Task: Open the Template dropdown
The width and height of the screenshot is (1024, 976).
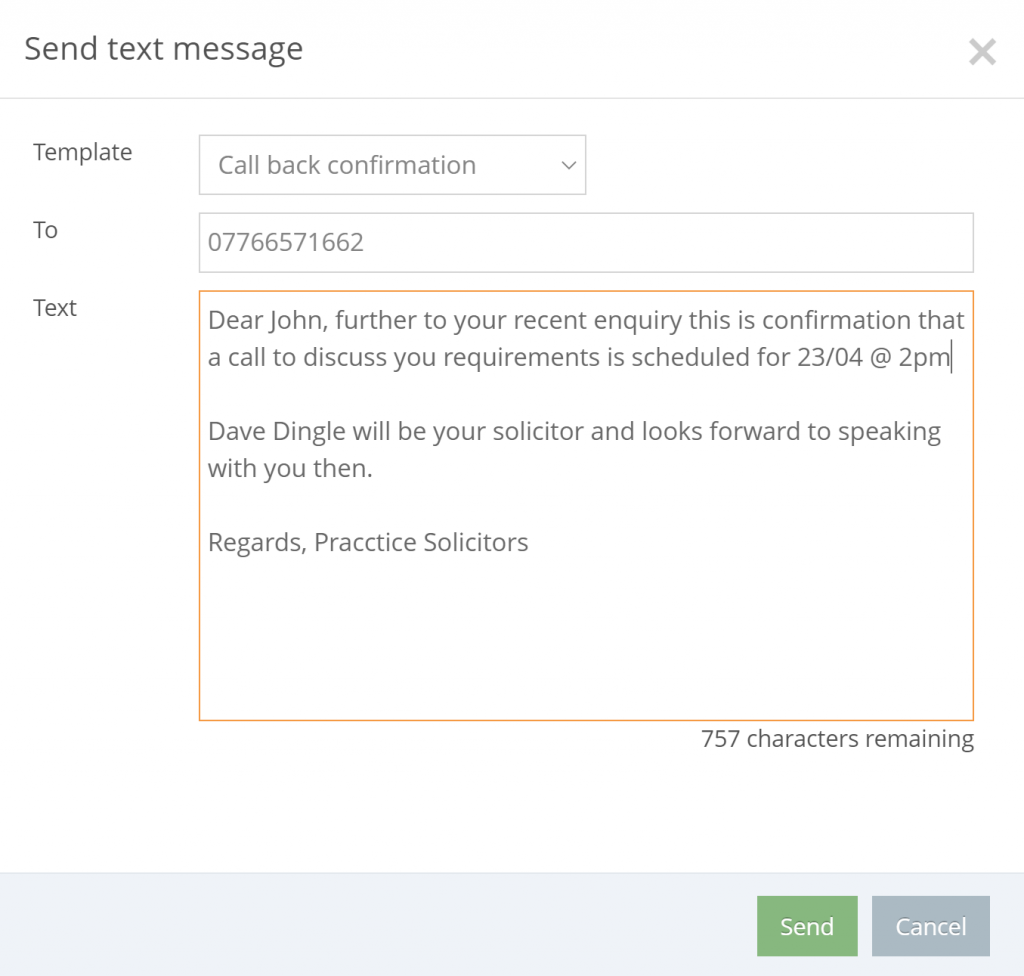Action: click(392, 165)
